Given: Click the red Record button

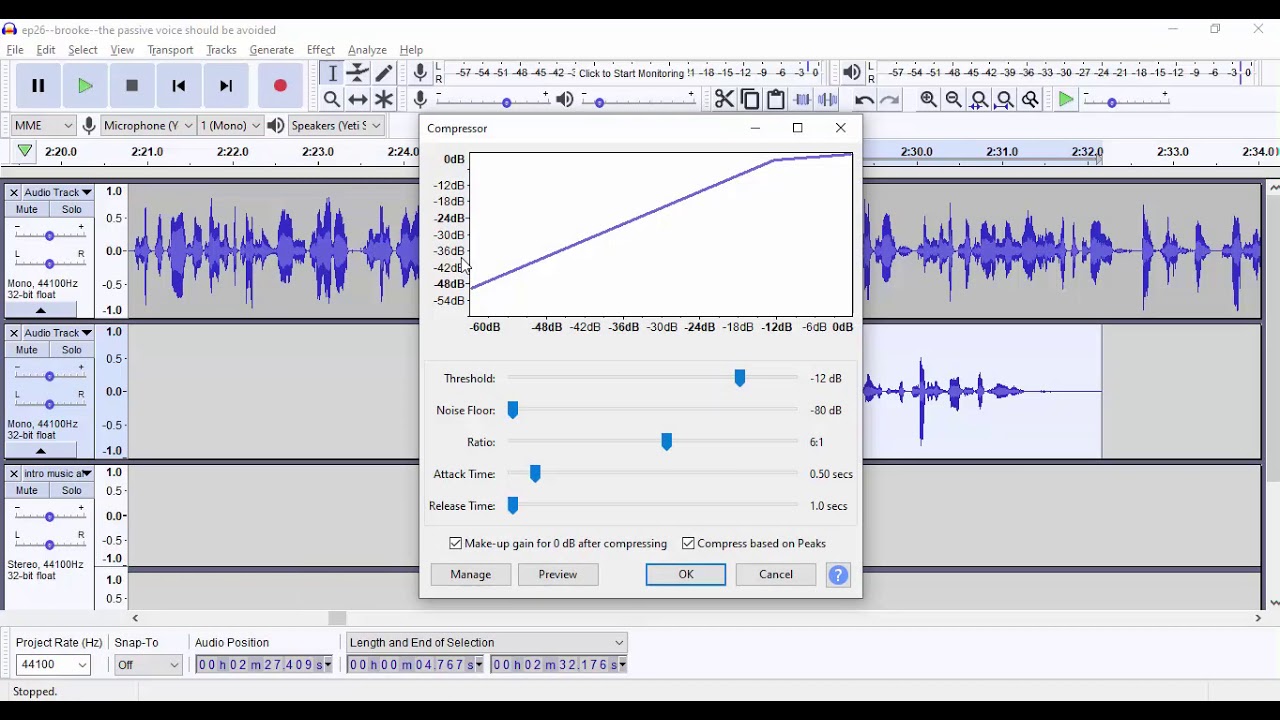Looking at the screenshot, I should pos(280,86).
